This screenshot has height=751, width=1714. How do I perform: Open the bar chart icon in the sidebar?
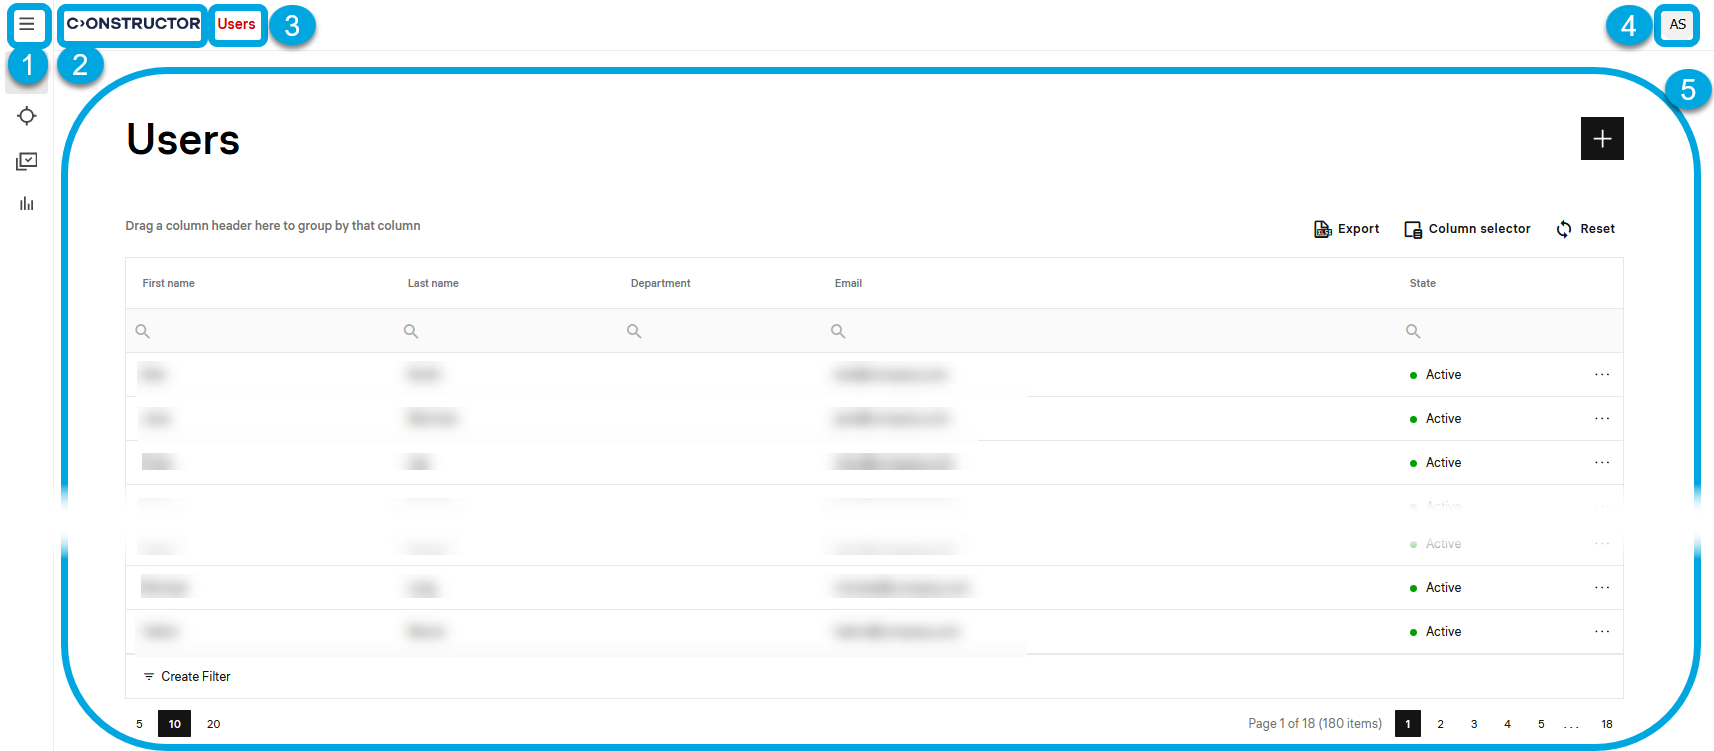pos(27,204)
